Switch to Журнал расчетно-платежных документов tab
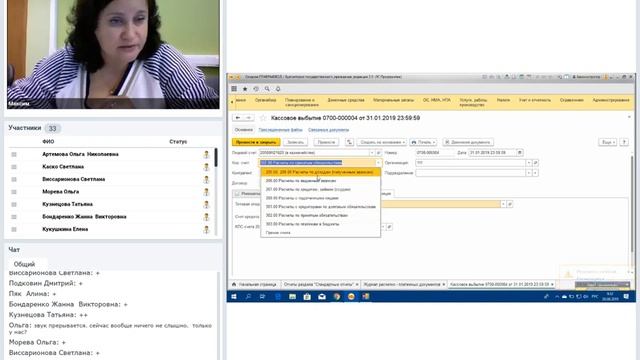640x360 pixels. [x=403, y=284]
